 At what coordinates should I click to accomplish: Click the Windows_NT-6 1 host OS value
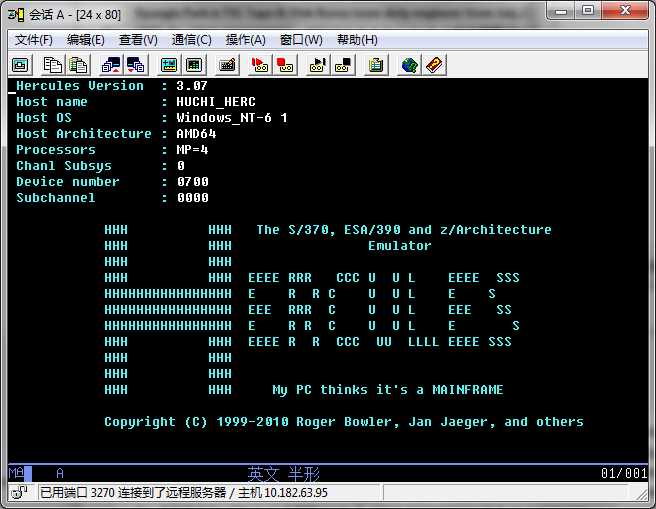click(232, 118)
